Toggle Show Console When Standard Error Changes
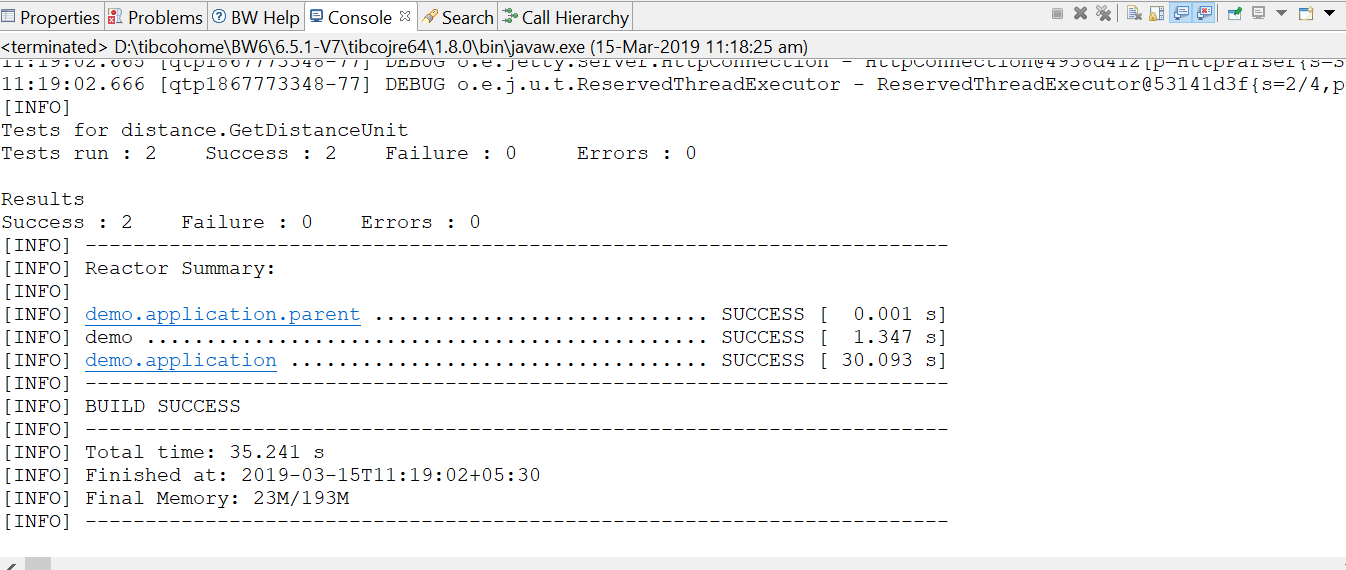 coord(1204,13)
